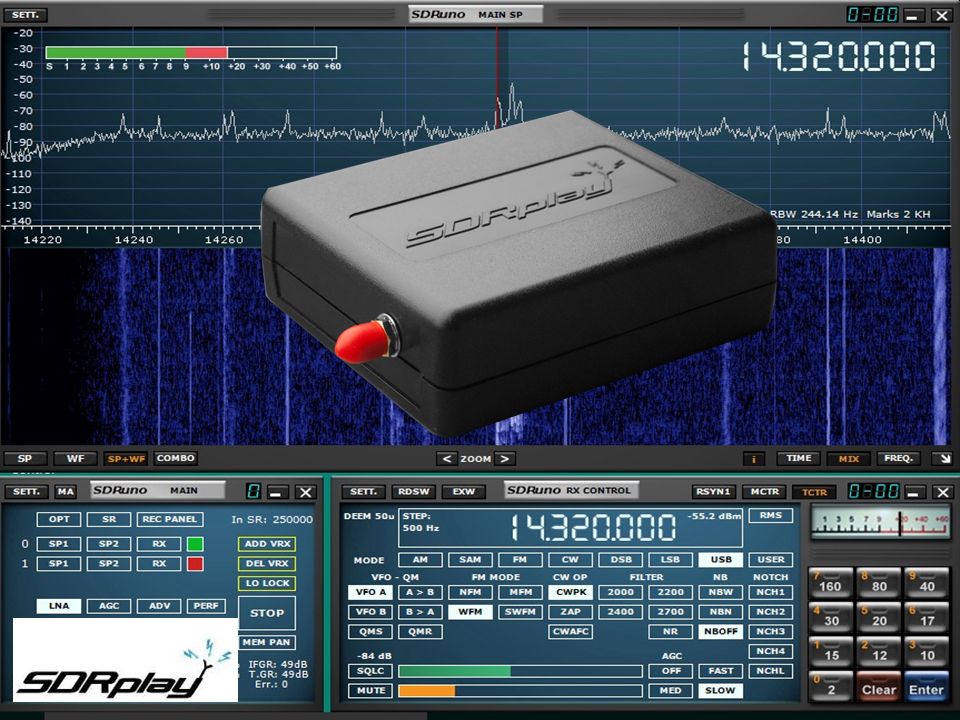This screenshot has height=720, width=960.
Task: Click SP2 for VRX row 1
Action: [x=109, y=563]
